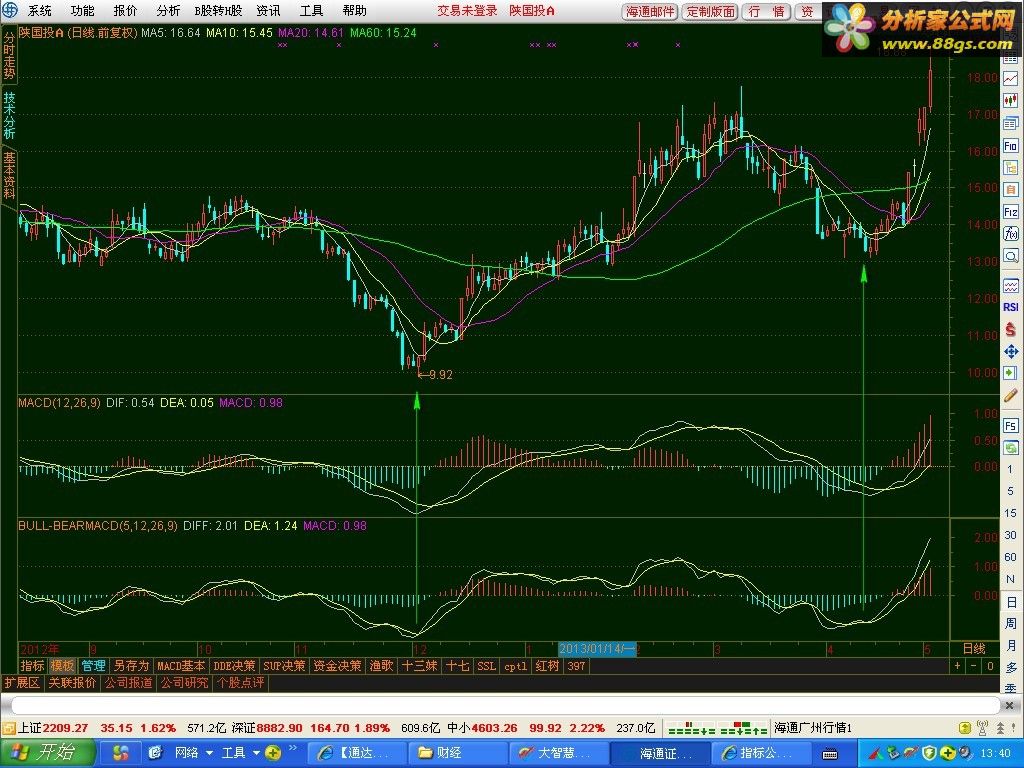Click the on-screen keyboard taskbar icon
The width and height of the screenshot is (1024, 768).
(830, 754)
